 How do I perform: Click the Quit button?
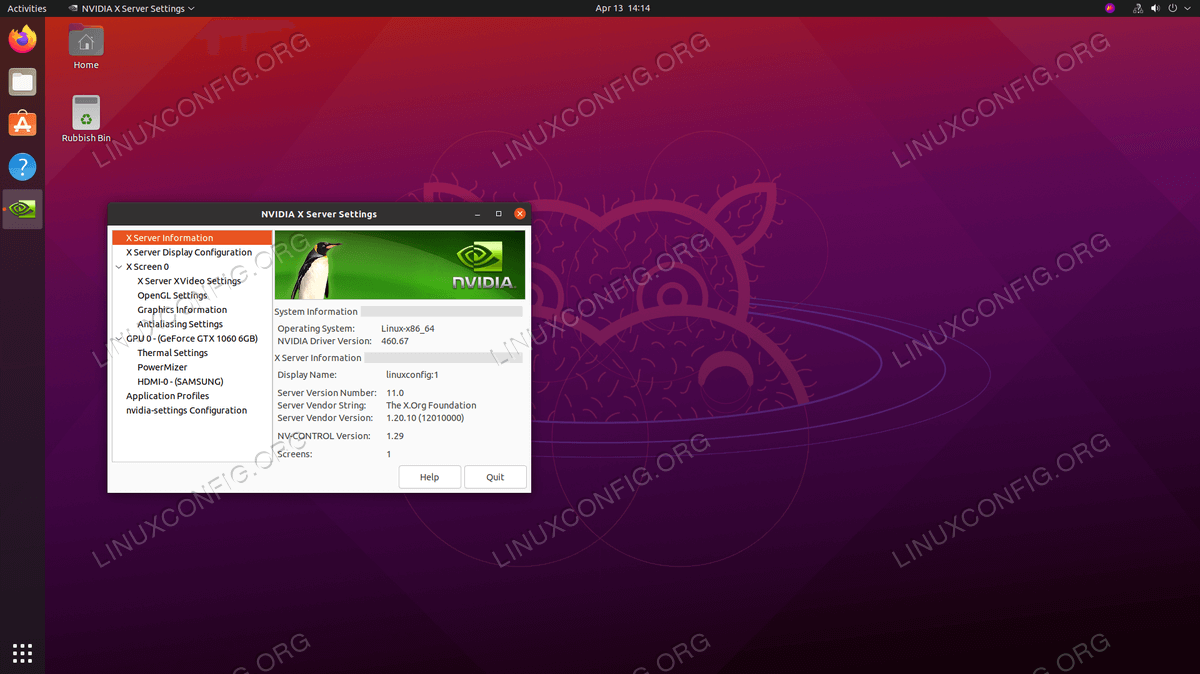tap(495, 477)
